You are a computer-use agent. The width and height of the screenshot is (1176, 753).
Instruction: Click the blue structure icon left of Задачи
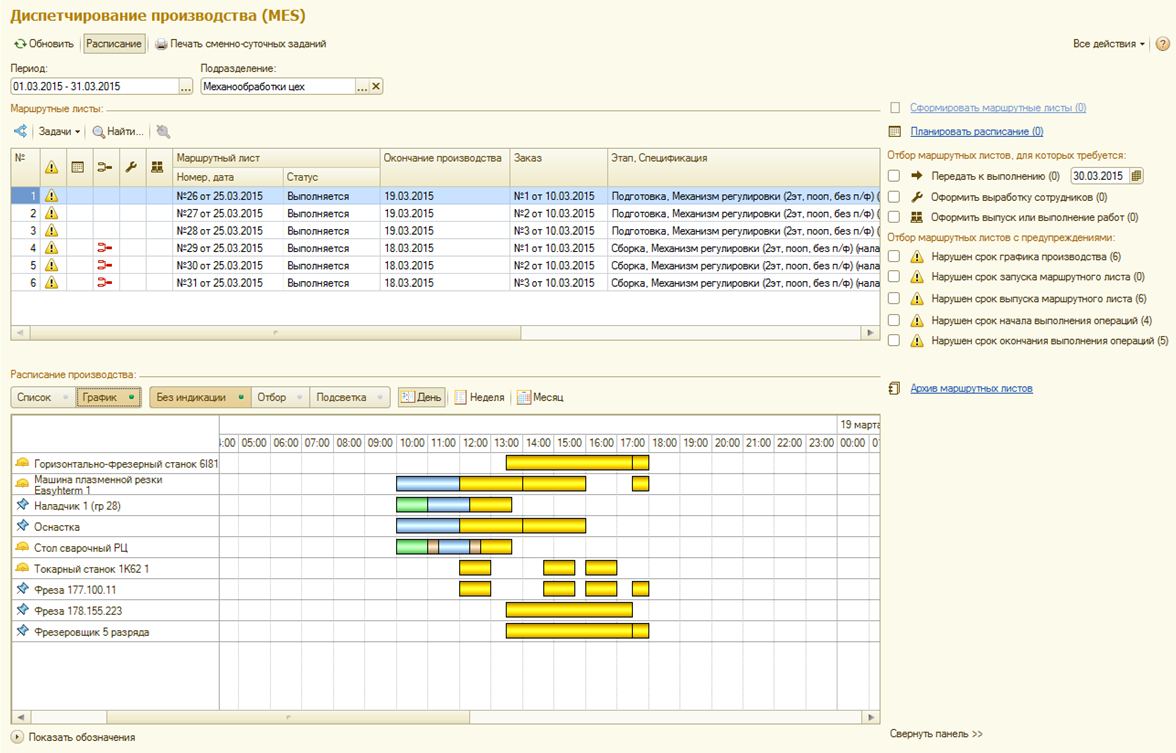[20, 131]
